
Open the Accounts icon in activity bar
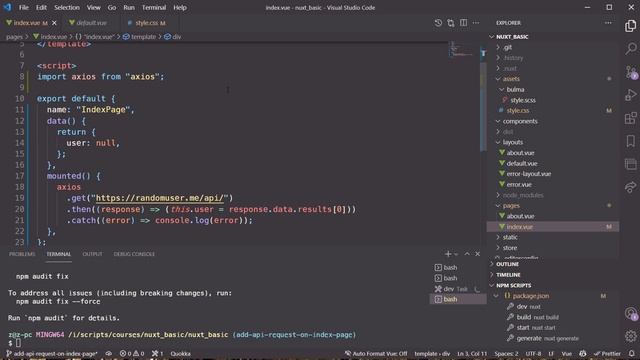click(x=631, y=313)
